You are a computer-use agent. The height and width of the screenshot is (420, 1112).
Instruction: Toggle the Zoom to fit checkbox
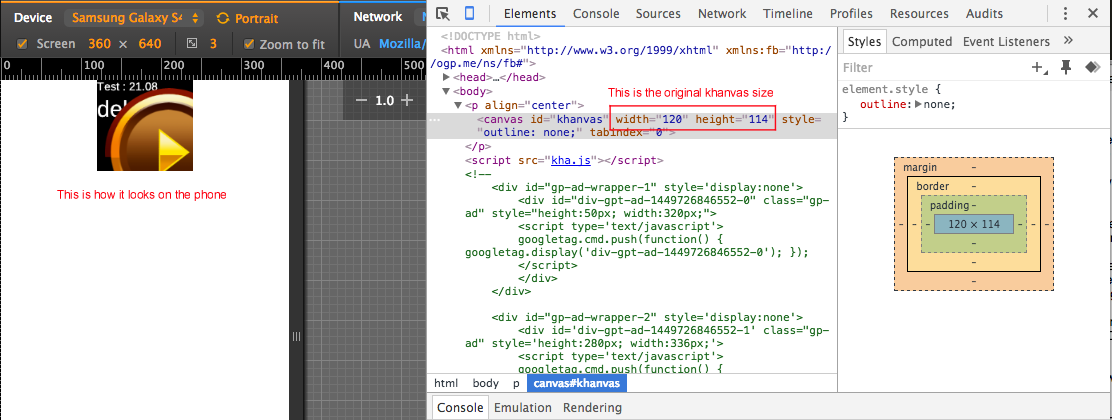[249, 44]
